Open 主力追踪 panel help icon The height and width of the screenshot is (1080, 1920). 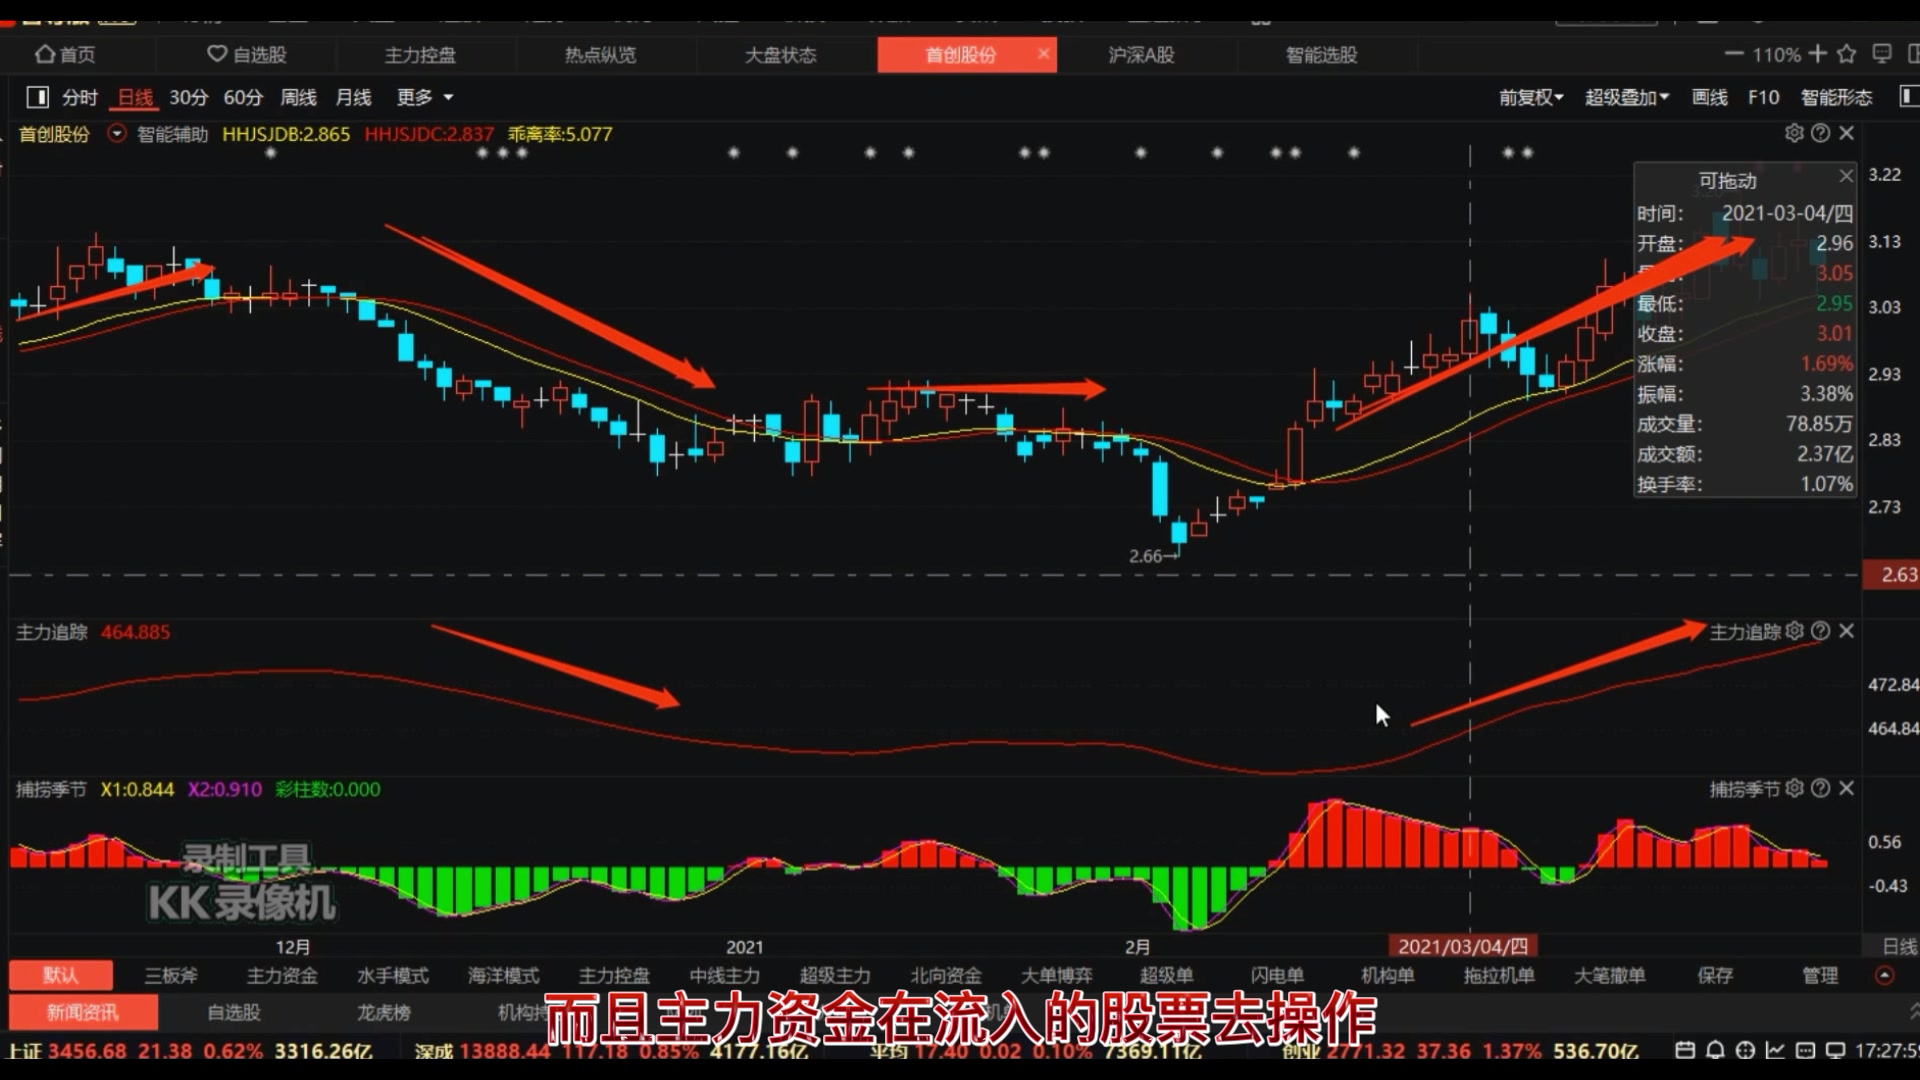(1820, 631)
